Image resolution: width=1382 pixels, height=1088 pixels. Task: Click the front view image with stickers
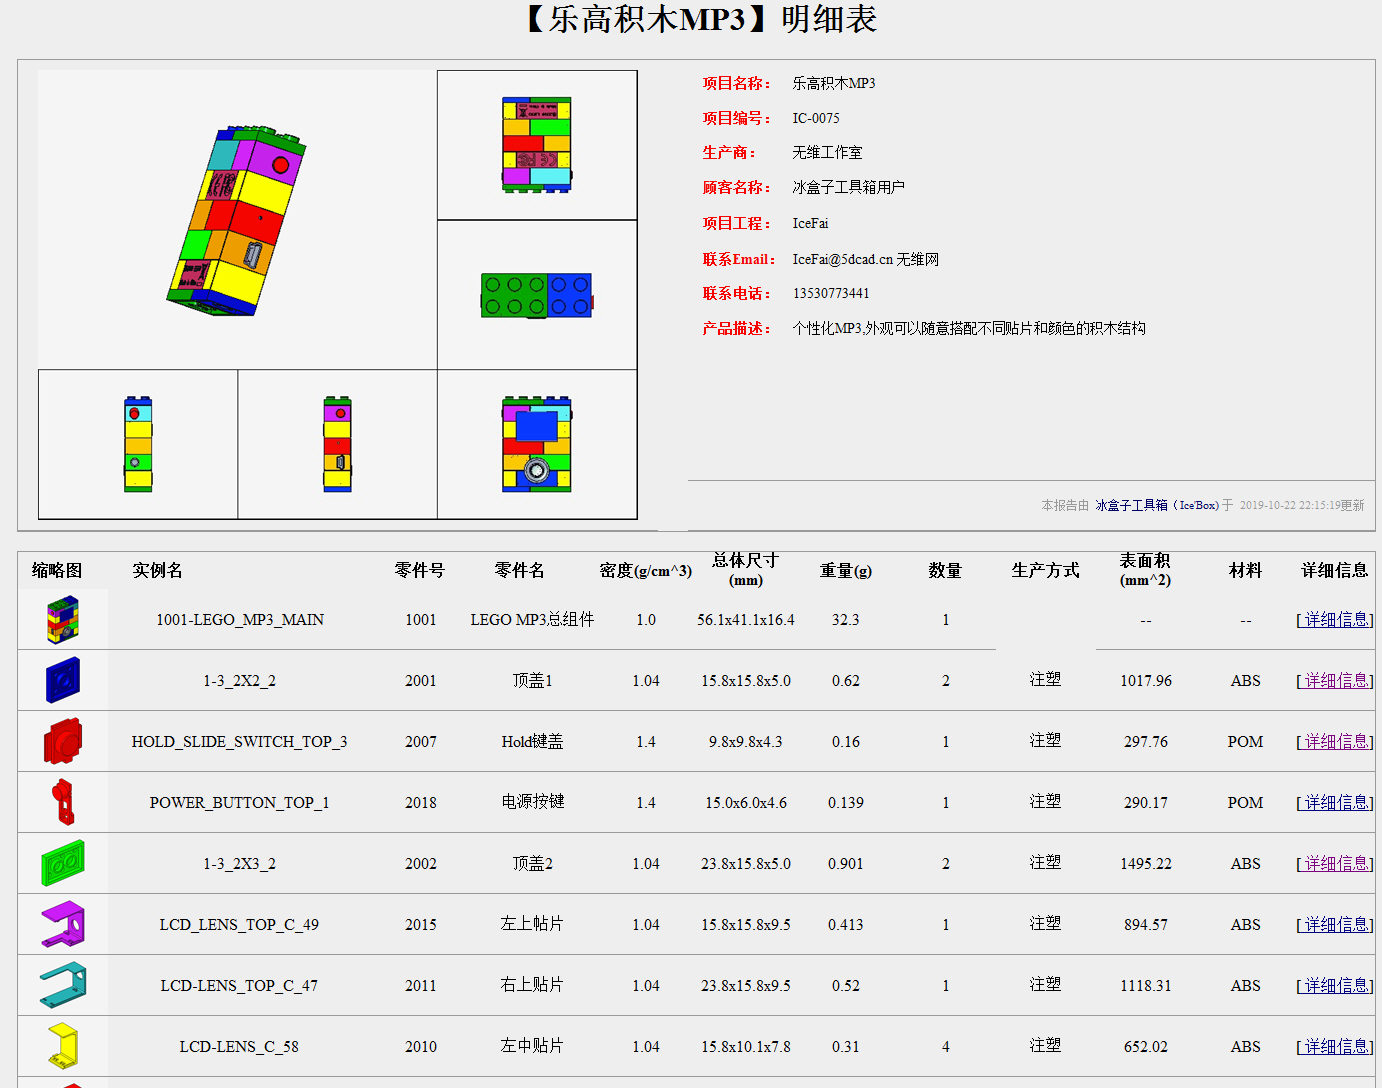[x=537, y=145]
